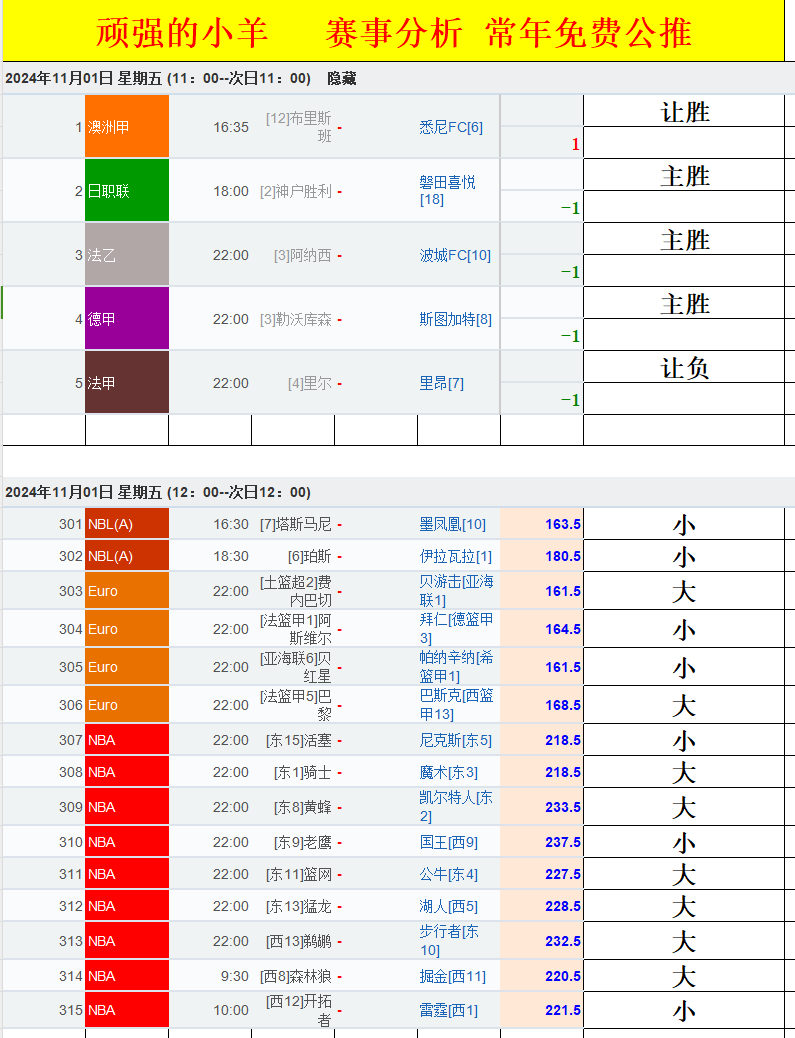Open the 贝游击[亚海联1] team link
Viewport: 795px width, 1038px height.
click(456, 590)
